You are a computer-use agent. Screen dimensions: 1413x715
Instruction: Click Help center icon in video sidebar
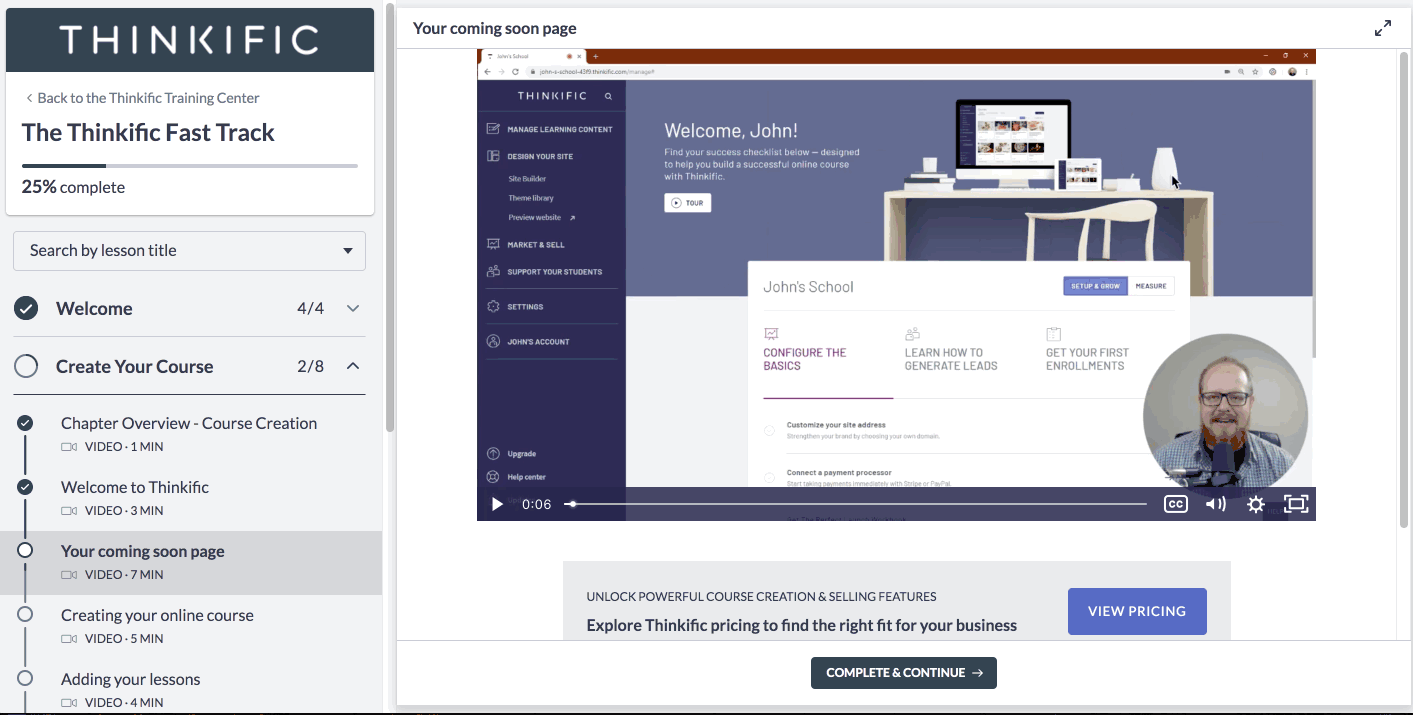click(x=493, y=477)
